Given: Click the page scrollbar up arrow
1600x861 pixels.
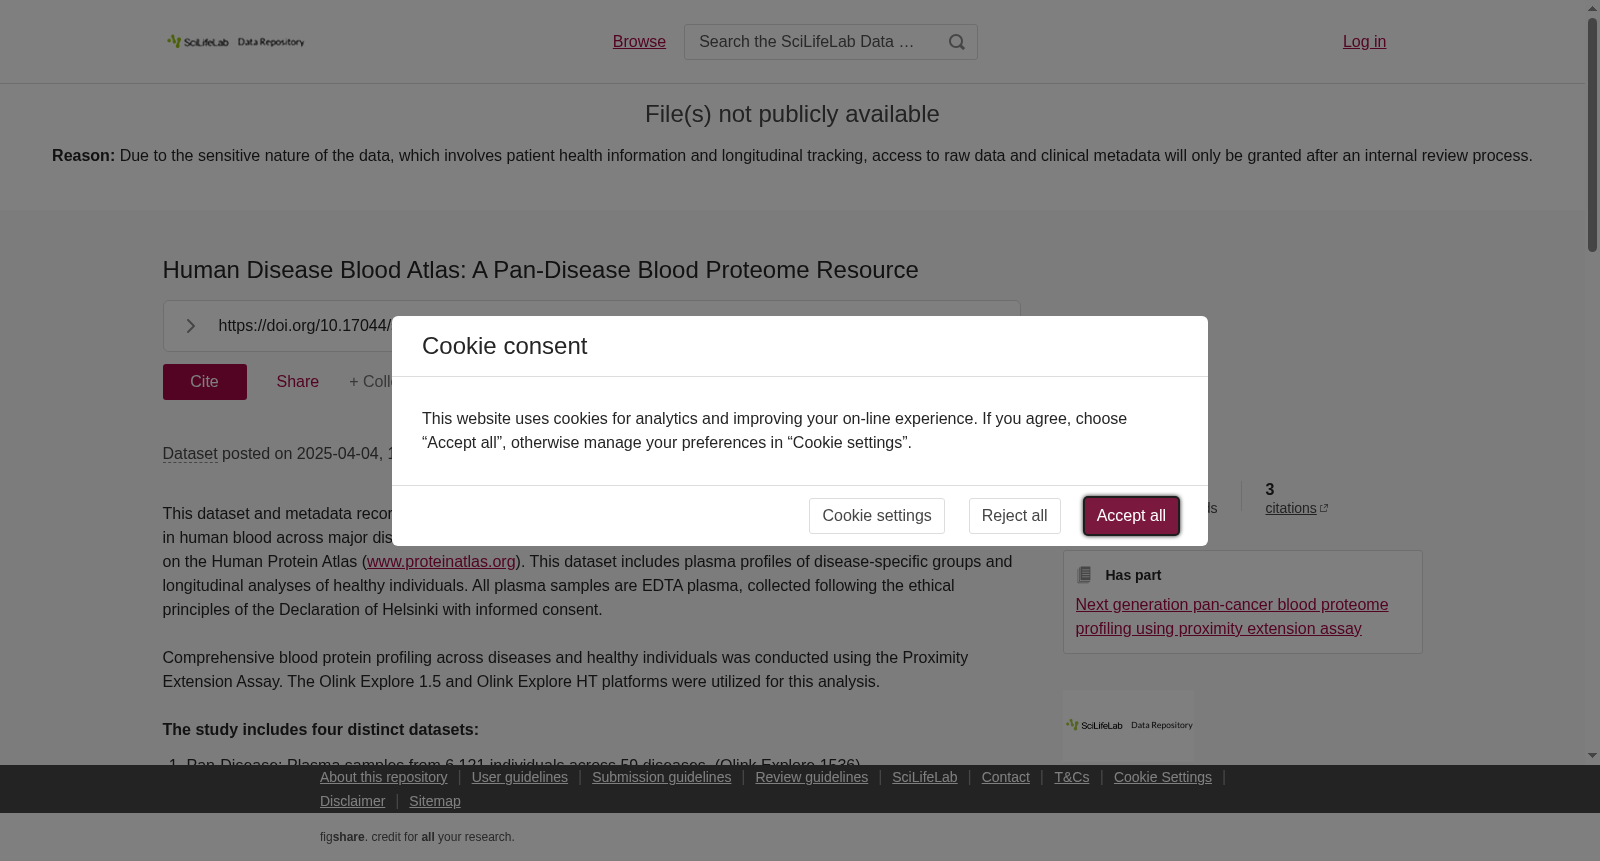Looking at the screenshot, I should pos(1592,9).
